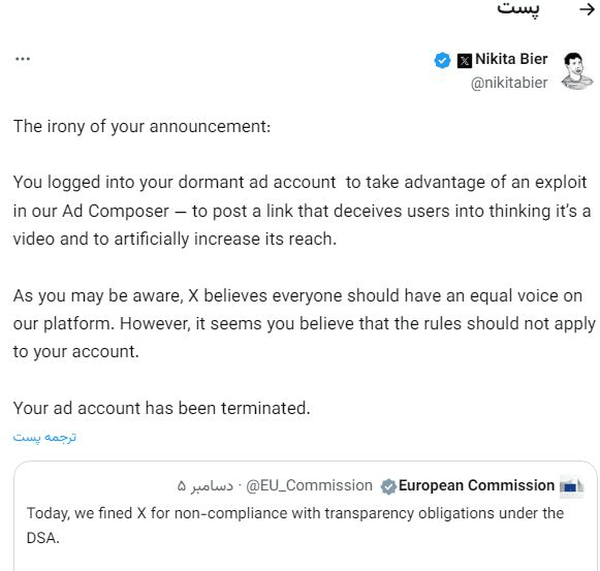Click the 'Your ad account has been terminated.' line
600x571 pixels.
tap(161, 408)
